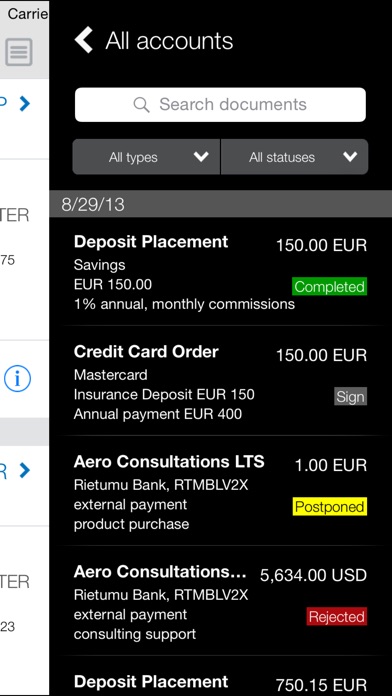The width and height of the screenshot is (392, 696).
Task: Open the Deposit Placement 150.00 EUR document
Action: [221, 272]
